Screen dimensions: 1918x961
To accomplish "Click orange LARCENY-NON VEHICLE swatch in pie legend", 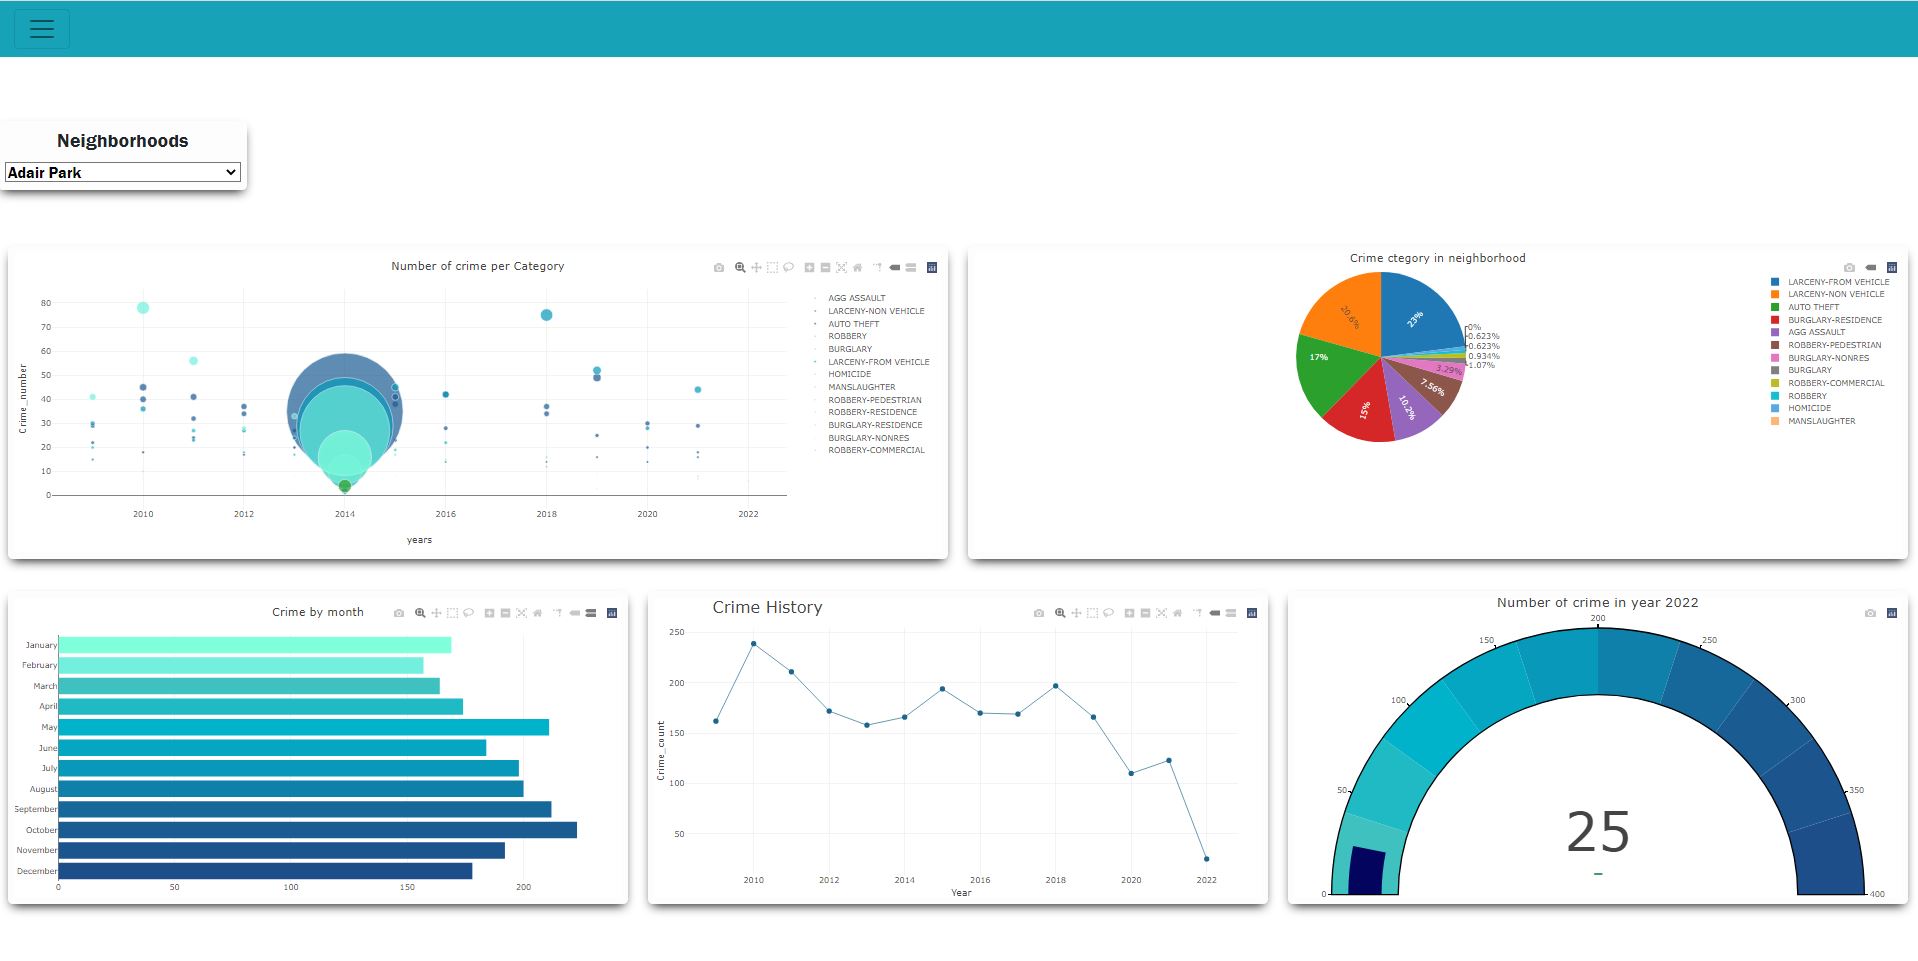I will [1775, 294].
